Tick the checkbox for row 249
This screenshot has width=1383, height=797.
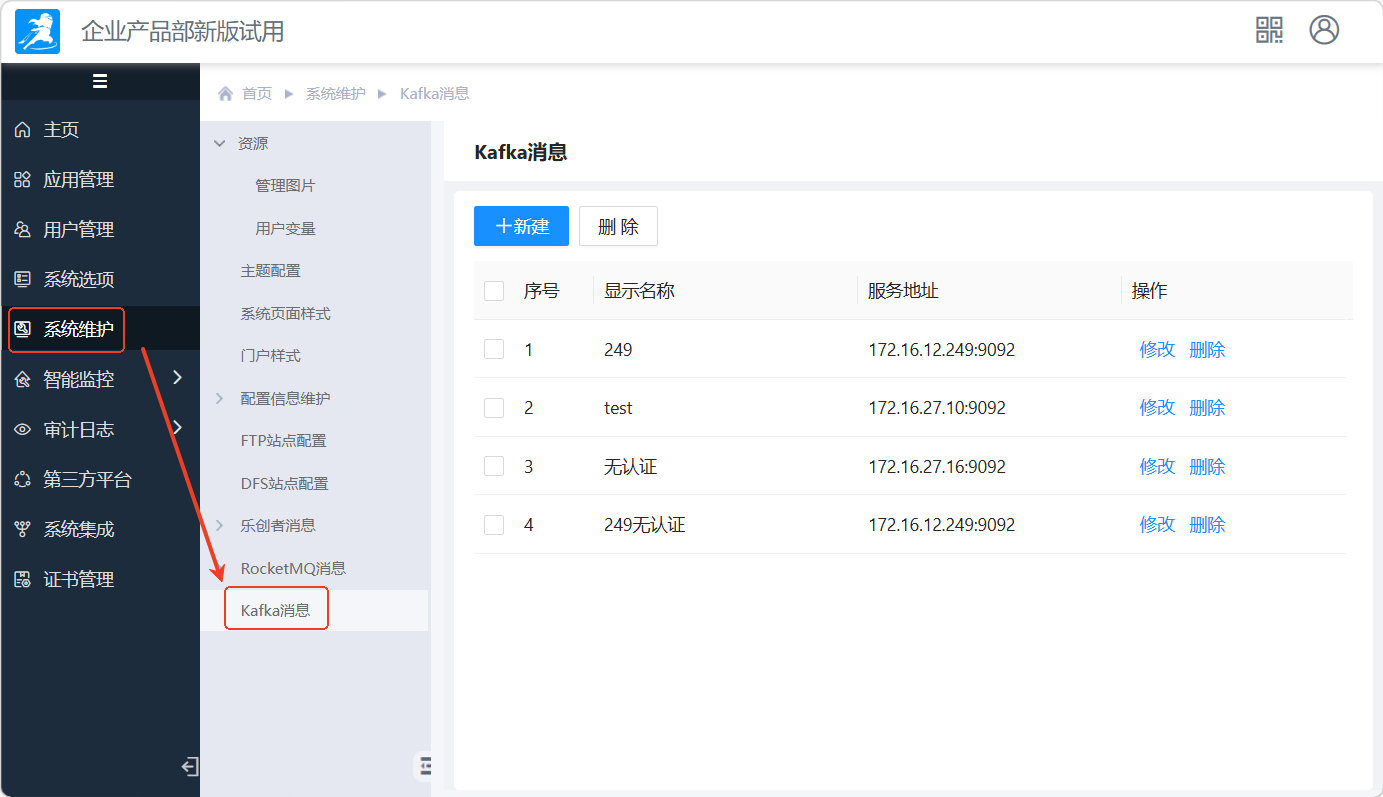click(494, 349)
